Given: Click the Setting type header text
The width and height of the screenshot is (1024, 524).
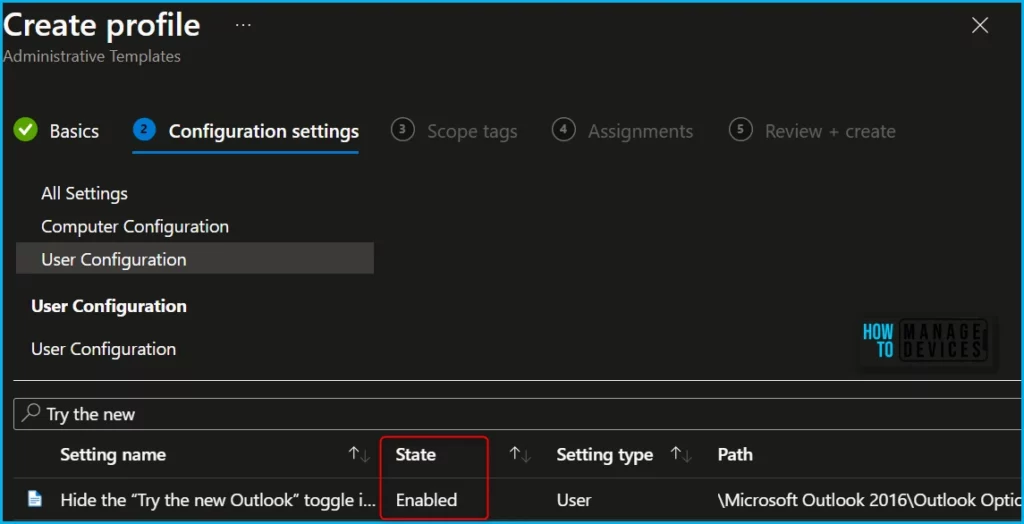Looking at the screenshot, I should coord(605,455).
